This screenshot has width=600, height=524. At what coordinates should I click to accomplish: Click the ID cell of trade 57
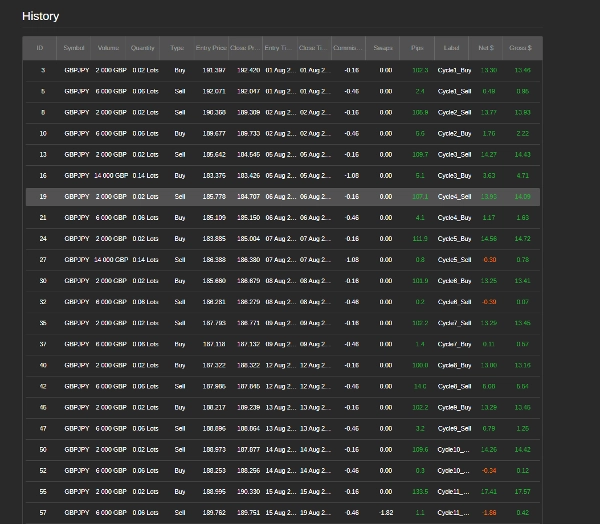[43, 513]
